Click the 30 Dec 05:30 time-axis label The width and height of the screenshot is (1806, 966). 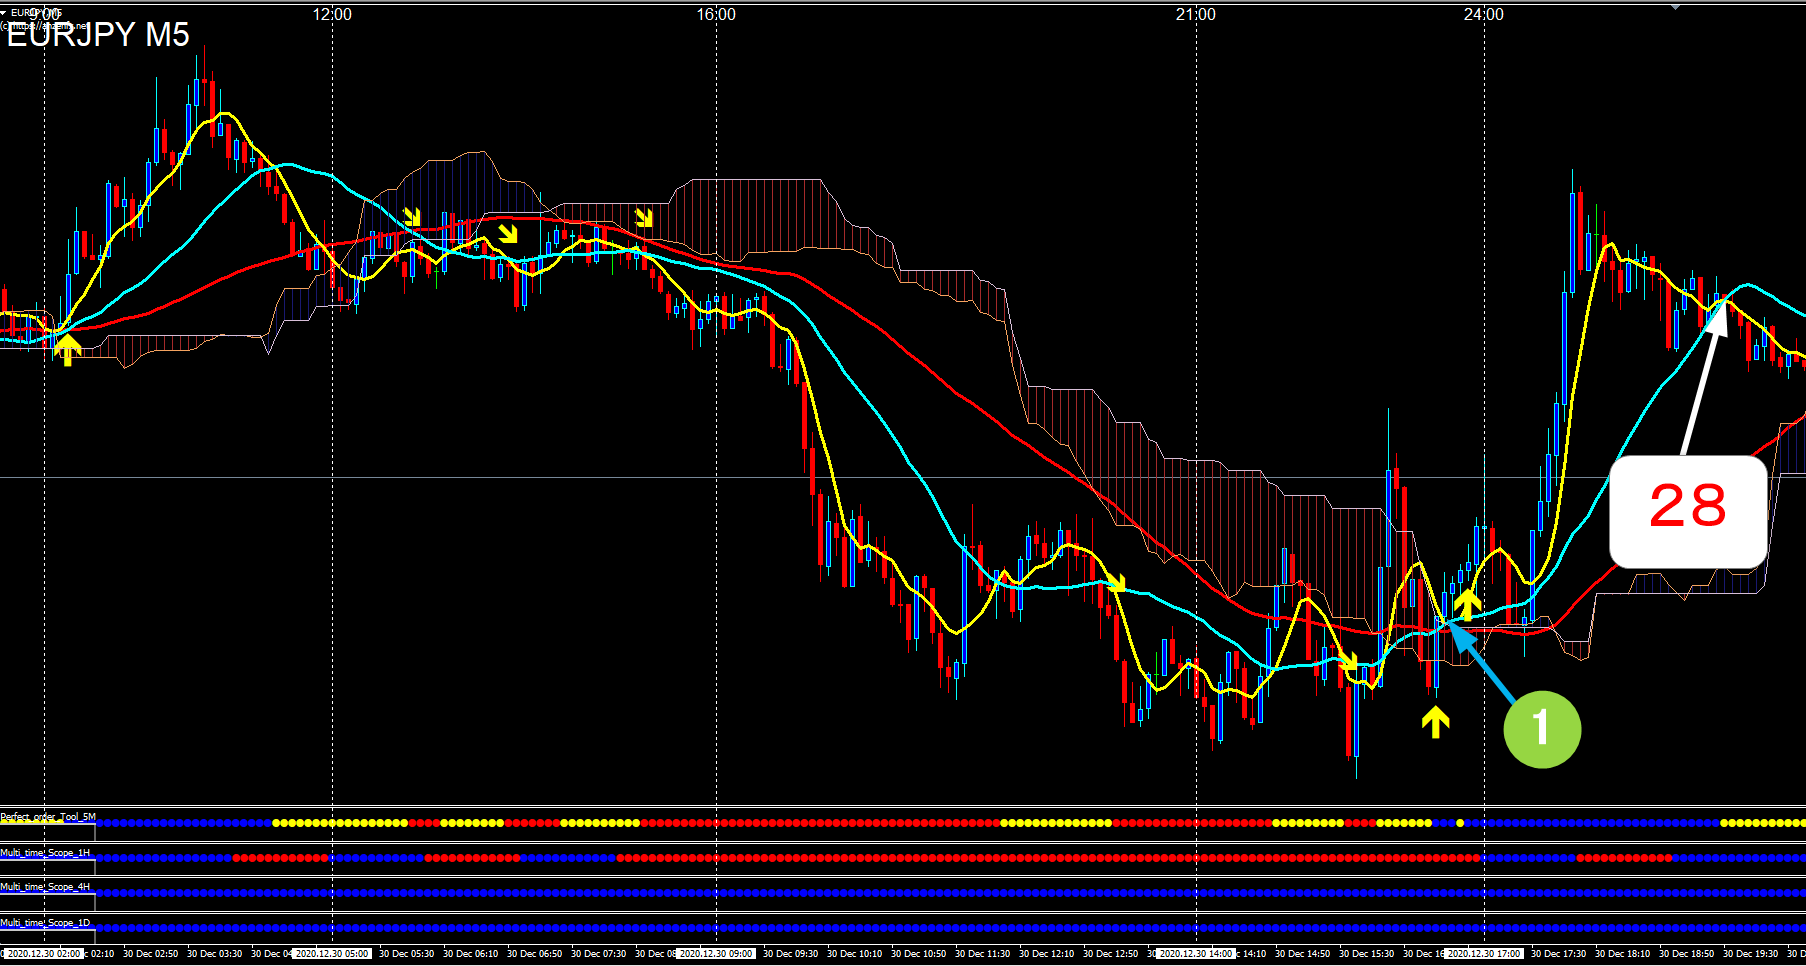tap(406, 954)
